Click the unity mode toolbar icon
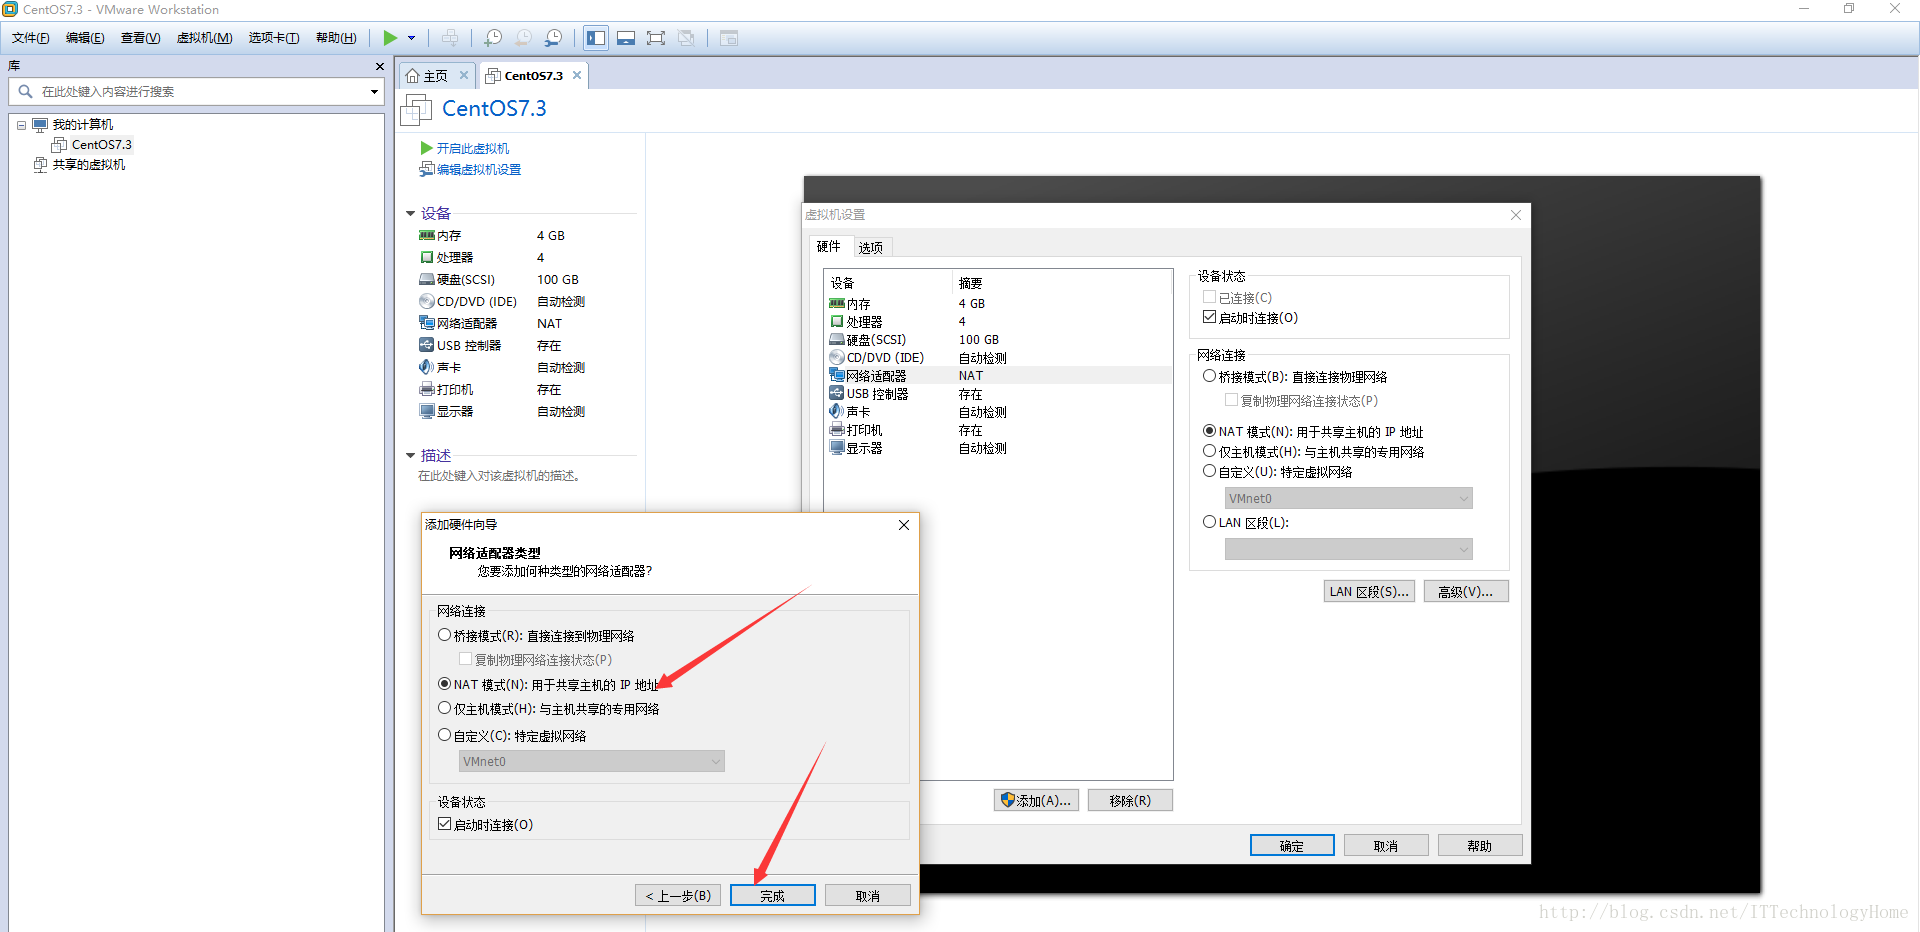 click(x=686, y=38)
